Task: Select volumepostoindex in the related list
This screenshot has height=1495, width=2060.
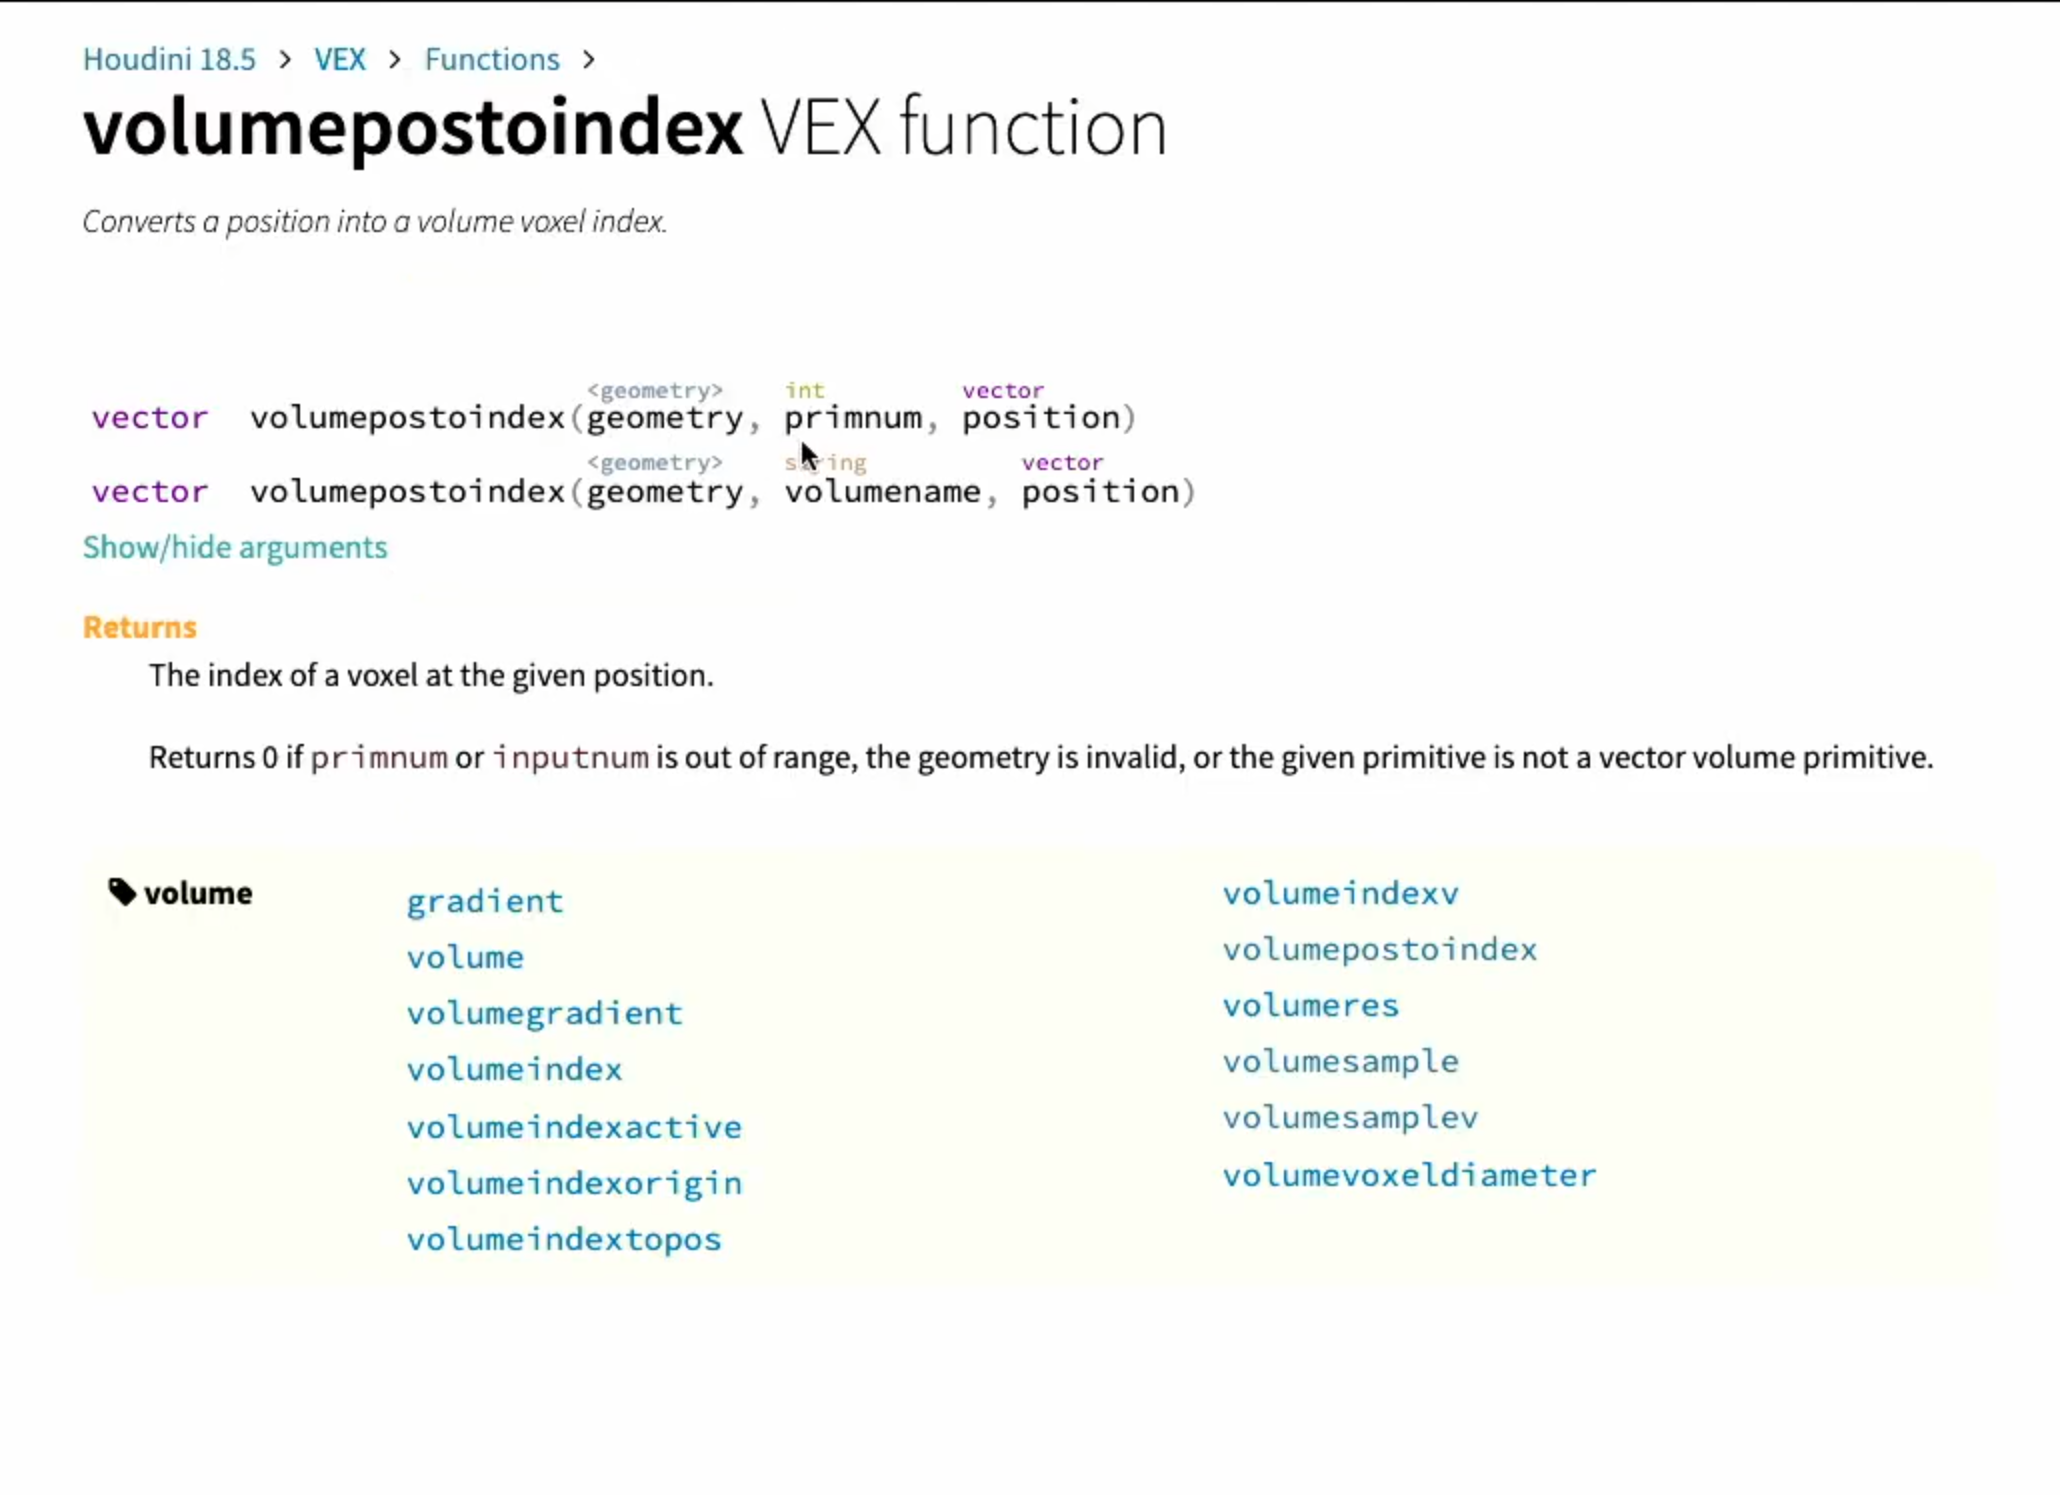Action: (x=1380, y=949)
